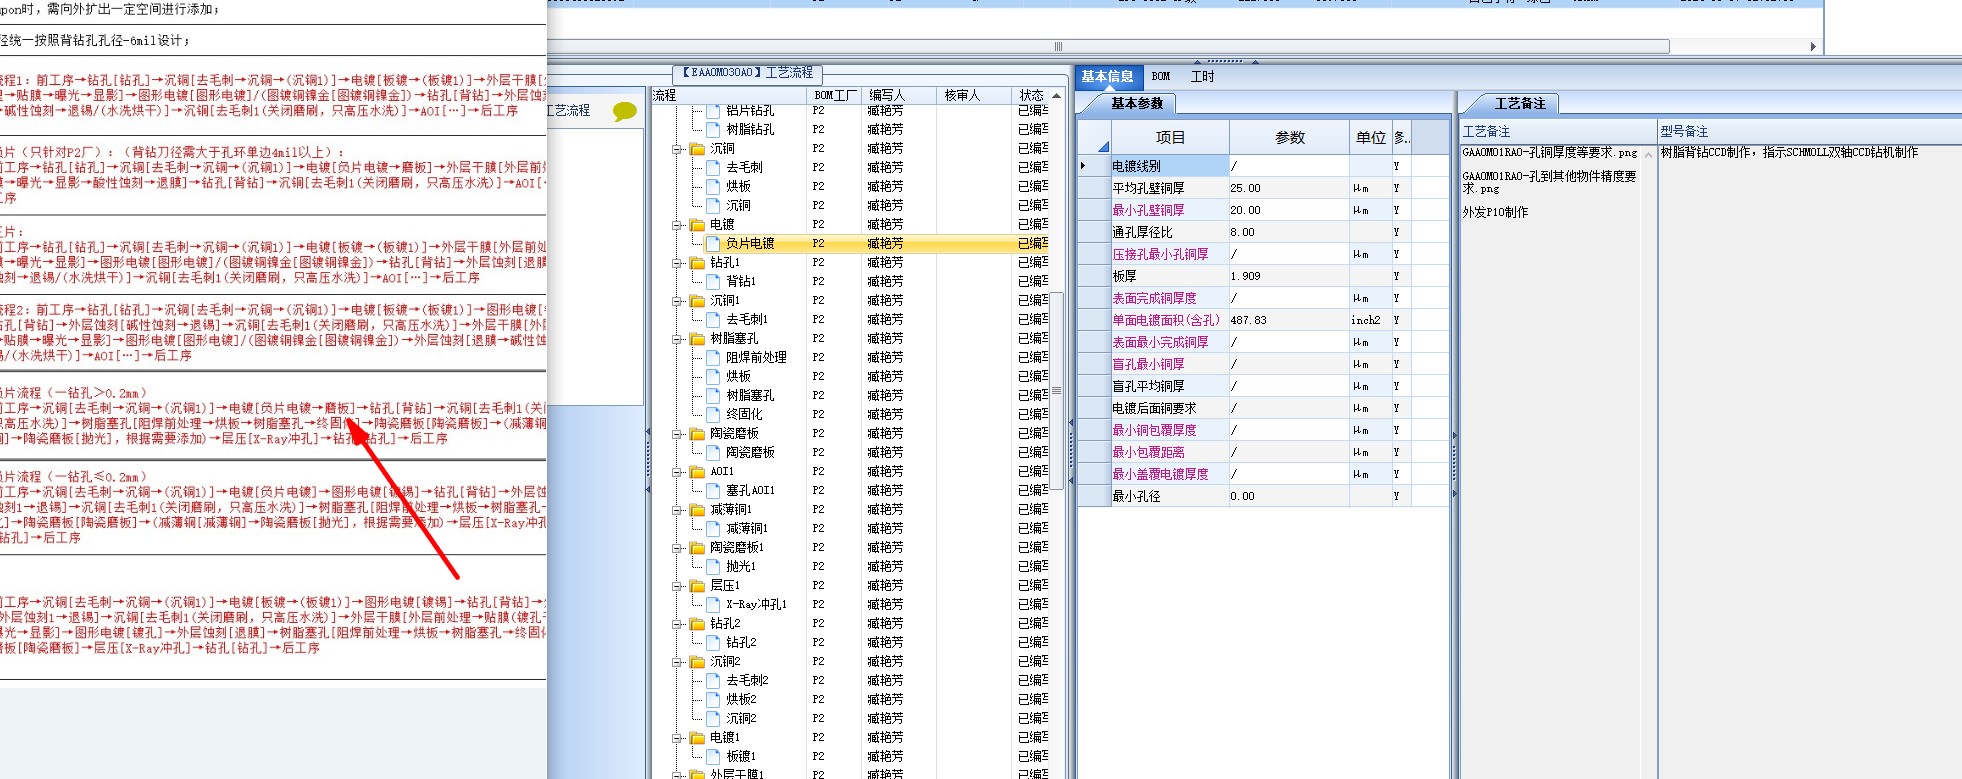Image resolution: width=1962 pixels, height=779 pixels.
Task: Switch to the 基本信息 tab
Action: (1107, 77)
